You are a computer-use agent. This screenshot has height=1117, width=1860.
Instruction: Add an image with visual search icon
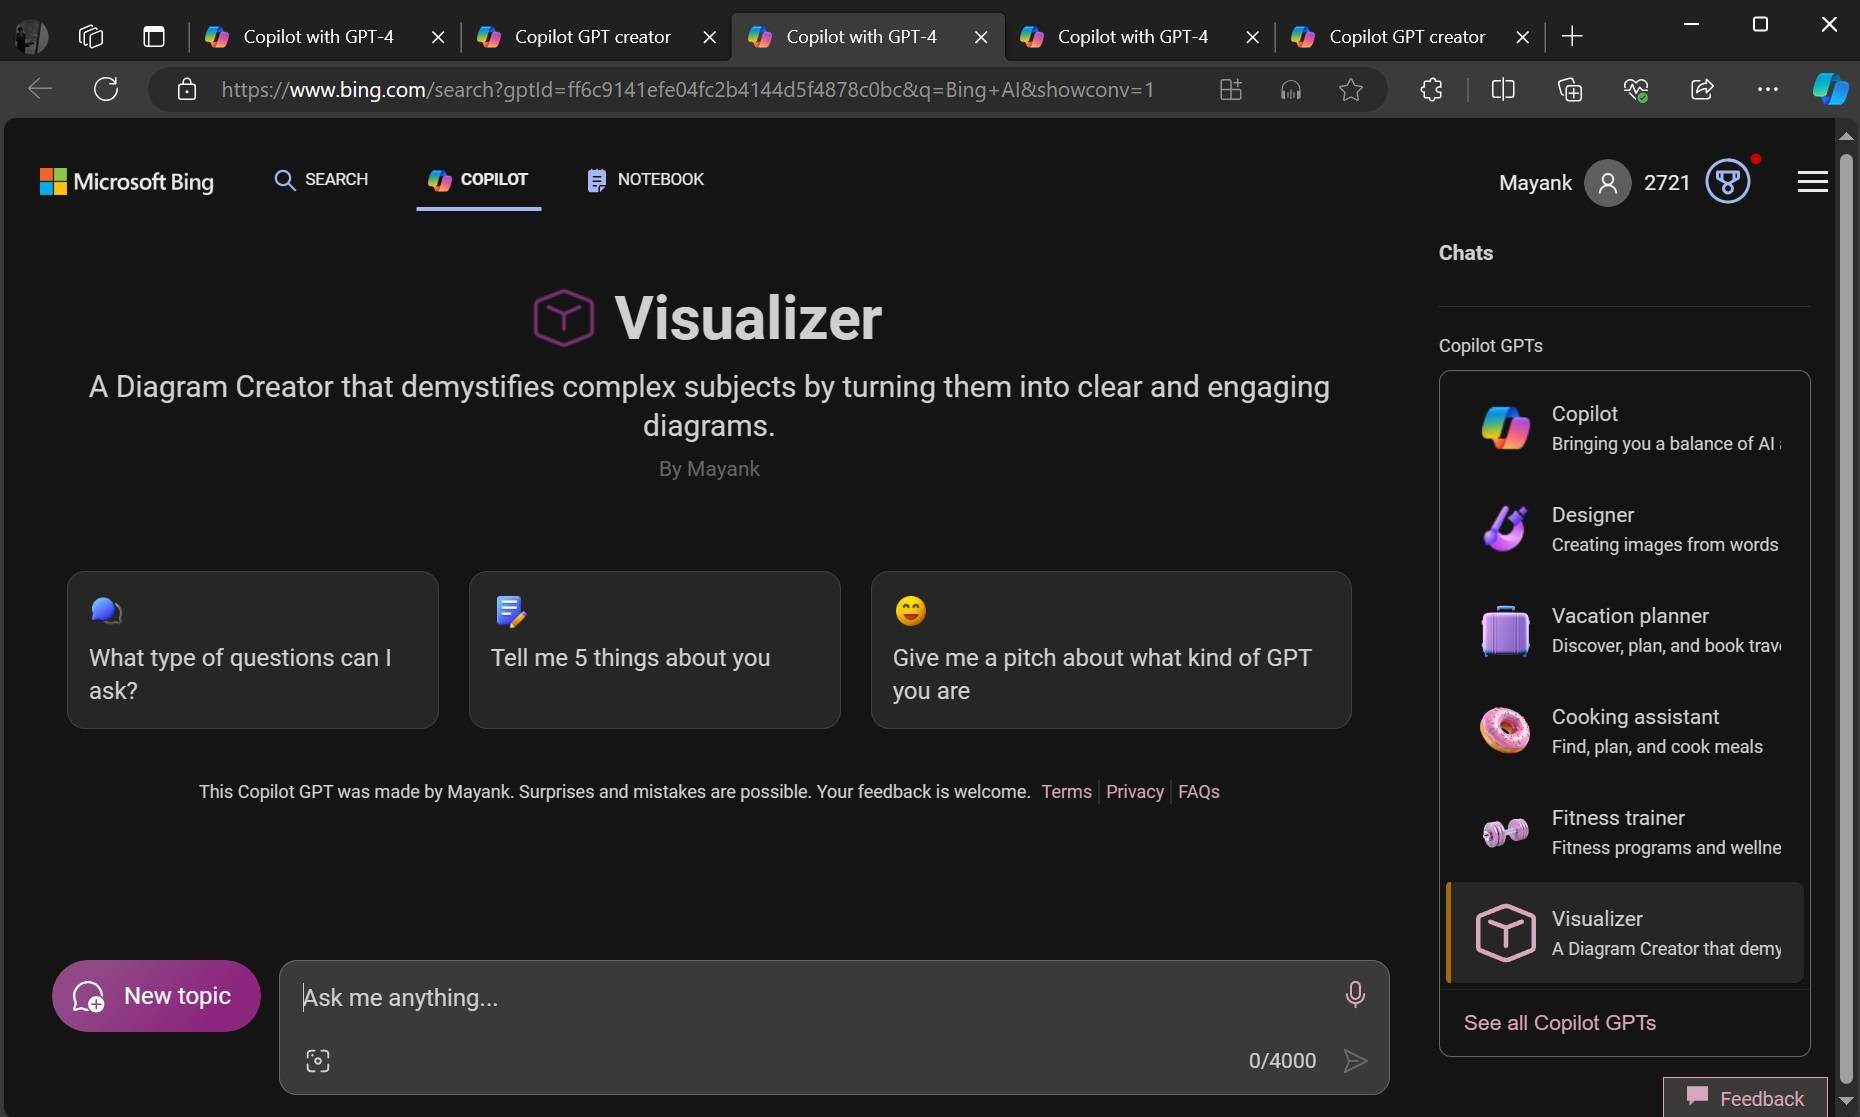click(x=318, y=1061)
